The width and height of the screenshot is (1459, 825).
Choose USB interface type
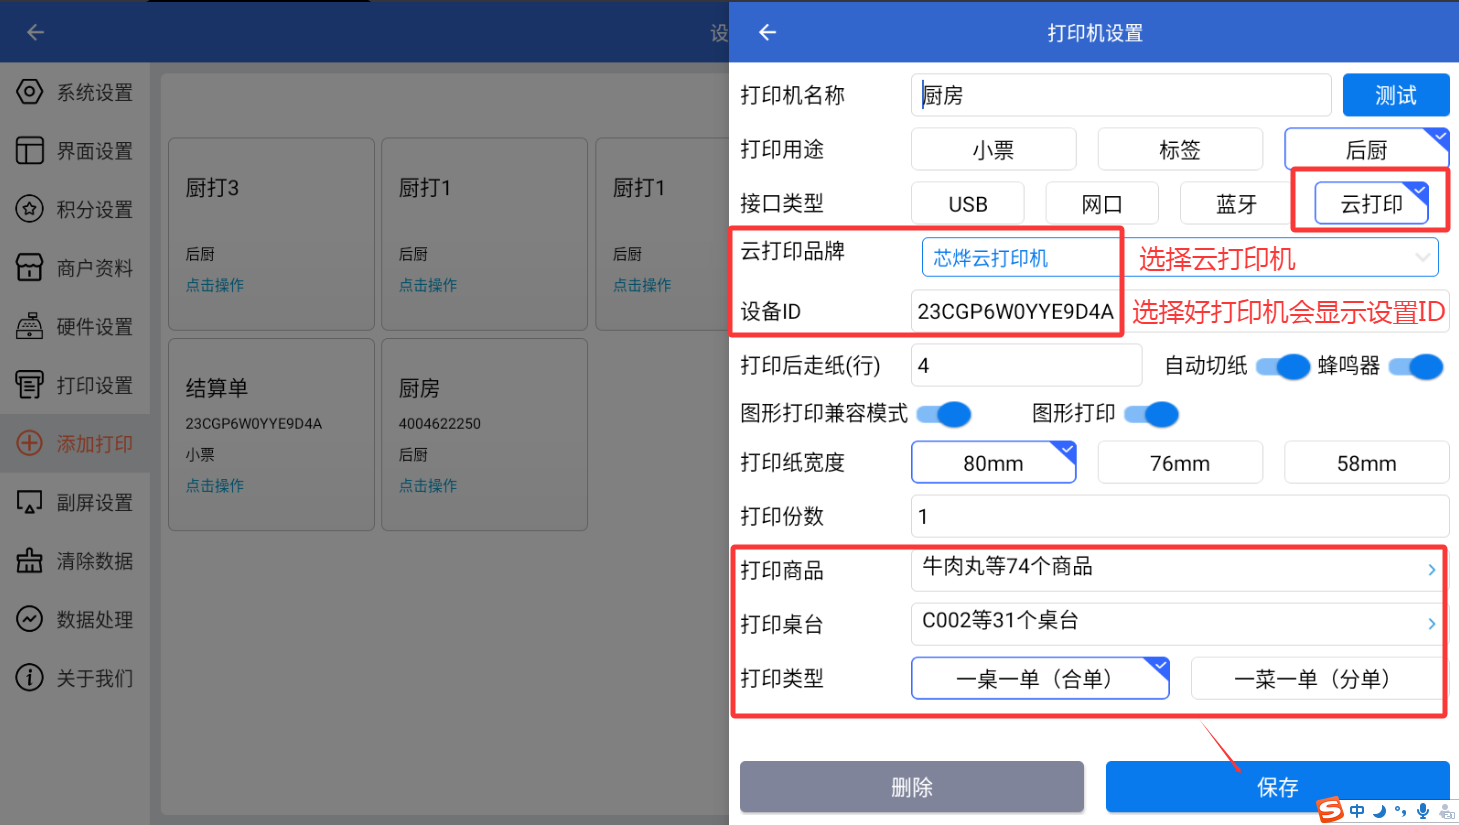[967, 204]
